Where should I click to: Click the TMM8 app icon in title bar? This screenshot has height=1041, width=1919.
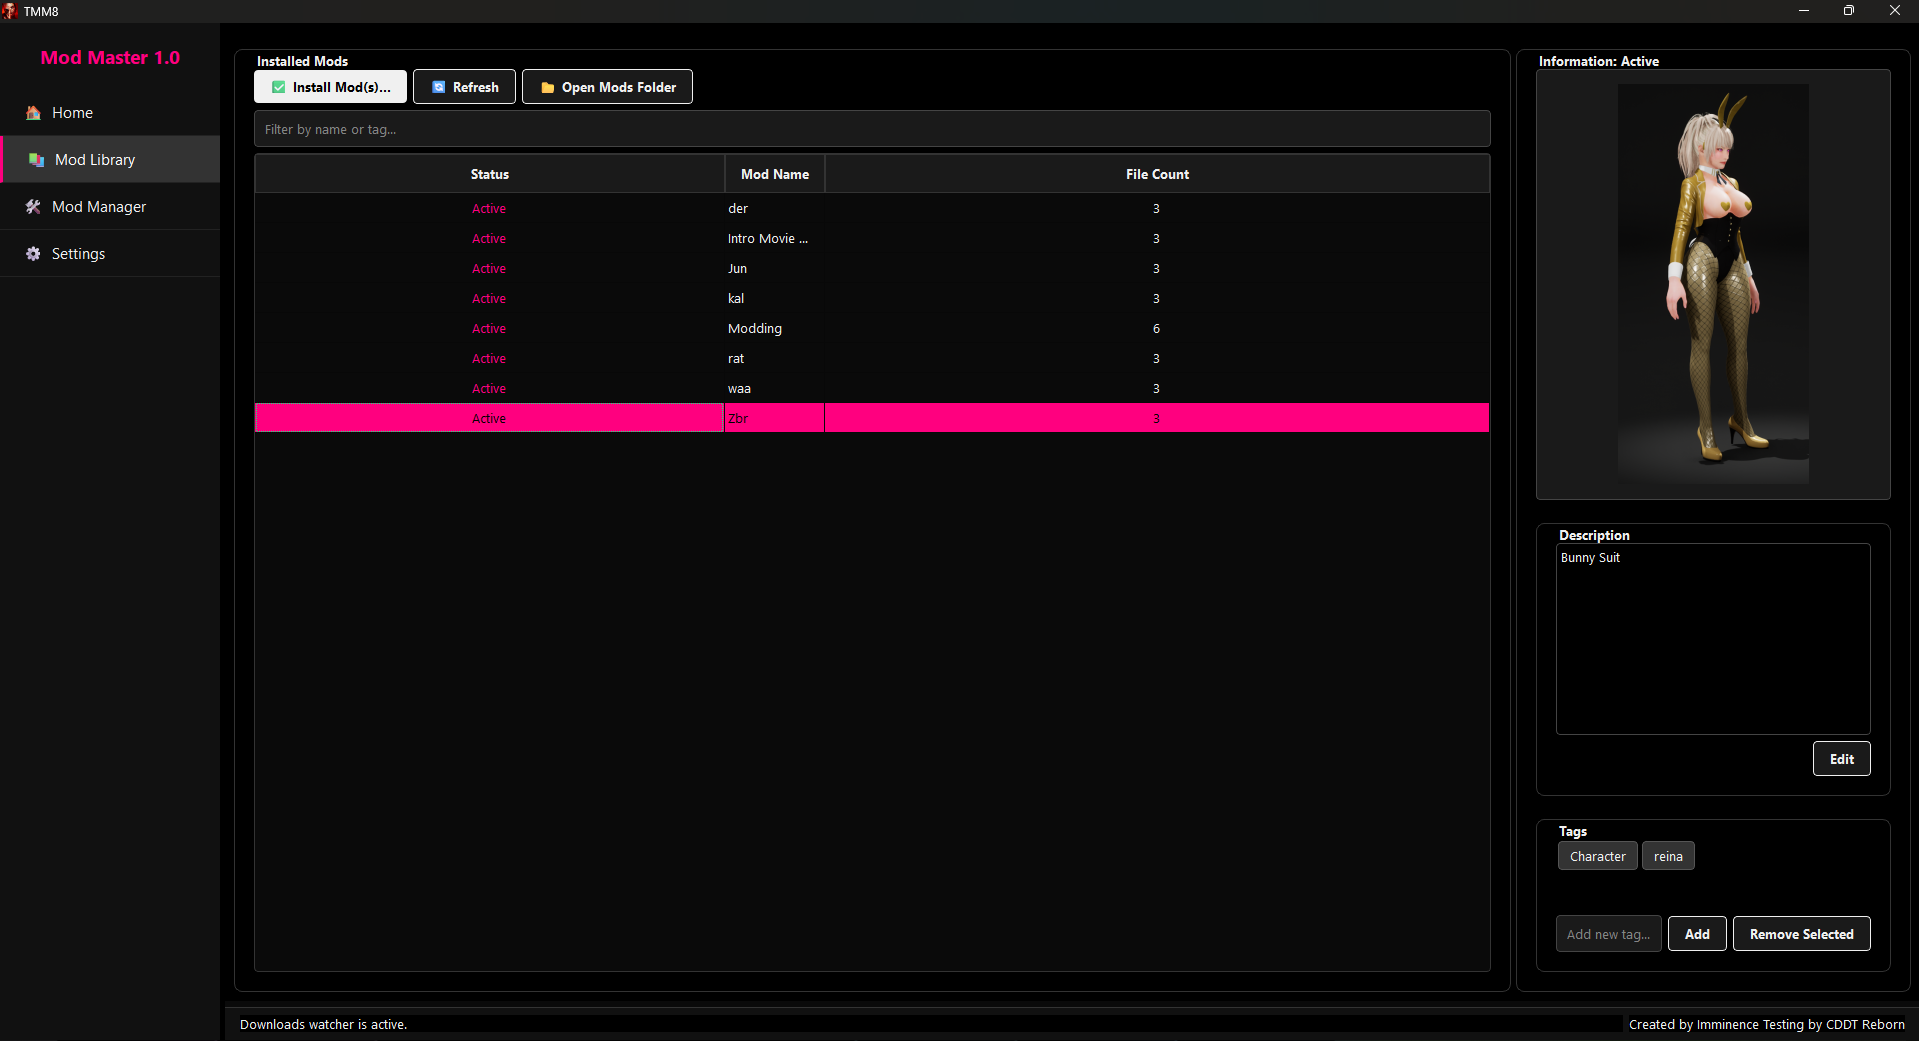[10, 11]
